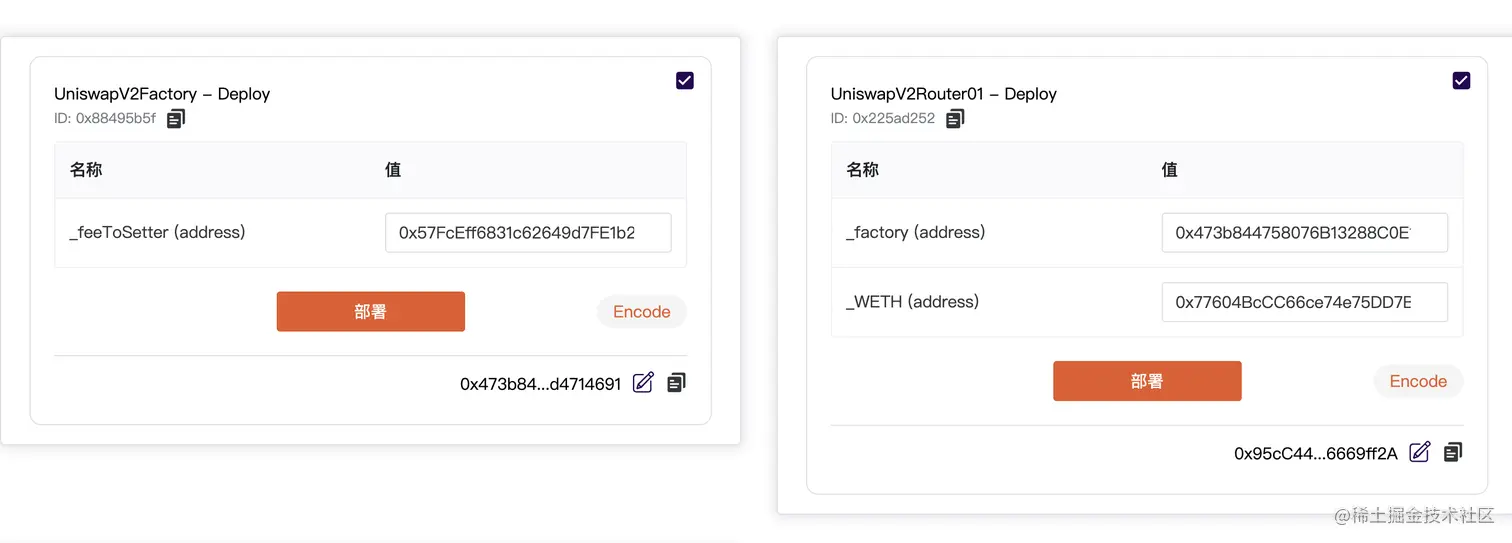Viewport: 1512px width, 543px height.
Task: Copy the UniswapV2Router01 ID 0x225ad252
Action: tap(955, 119)
